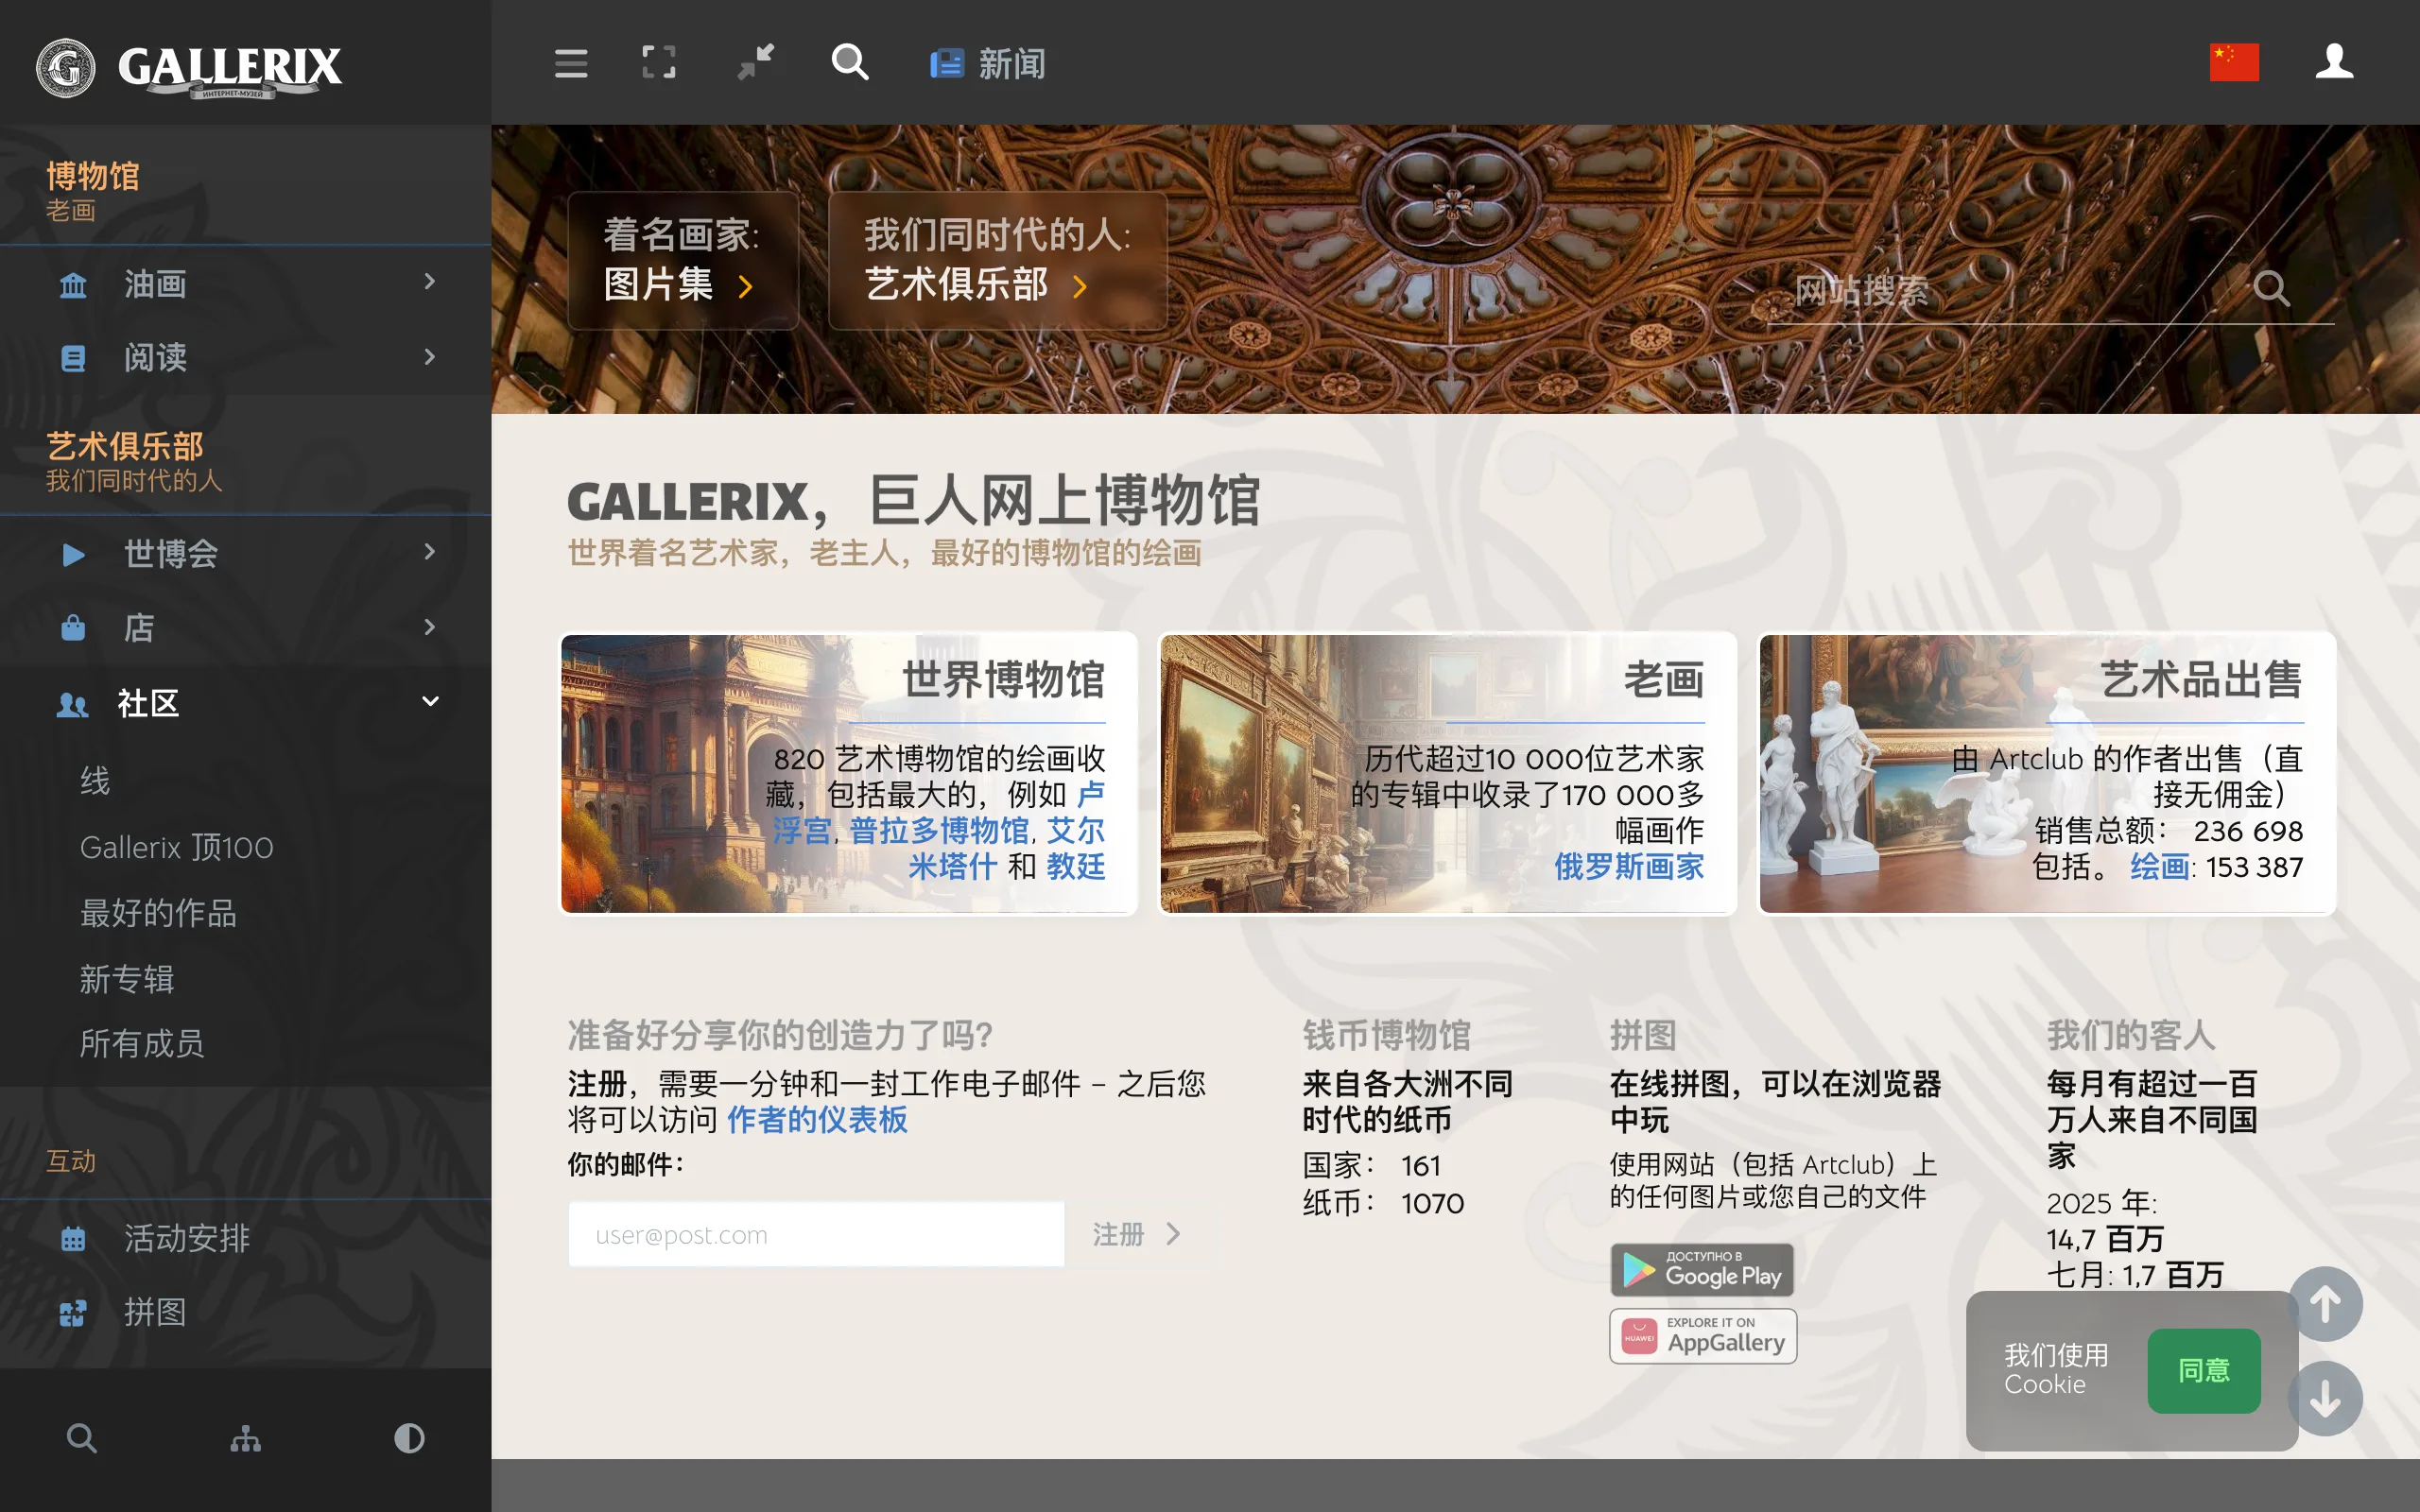The height and width of the screenshot is (1512, 2420).
Task: Expand the 世博会 menu chevron
Action: tap(430, 552)
